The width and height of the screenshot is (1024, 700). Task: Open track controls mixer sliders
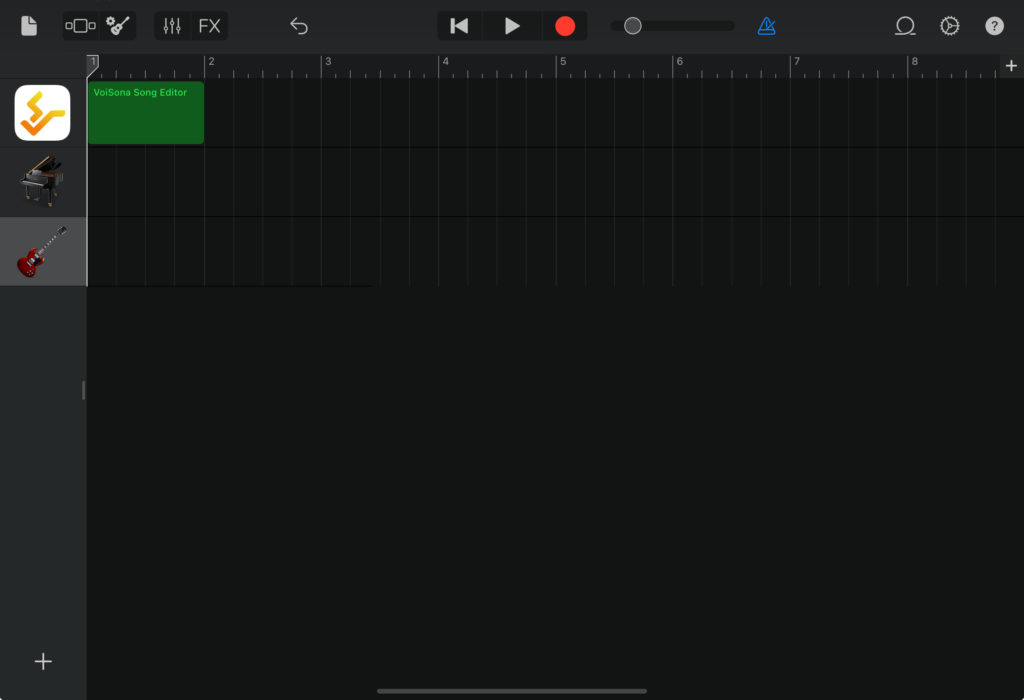[x=172, y=26]
